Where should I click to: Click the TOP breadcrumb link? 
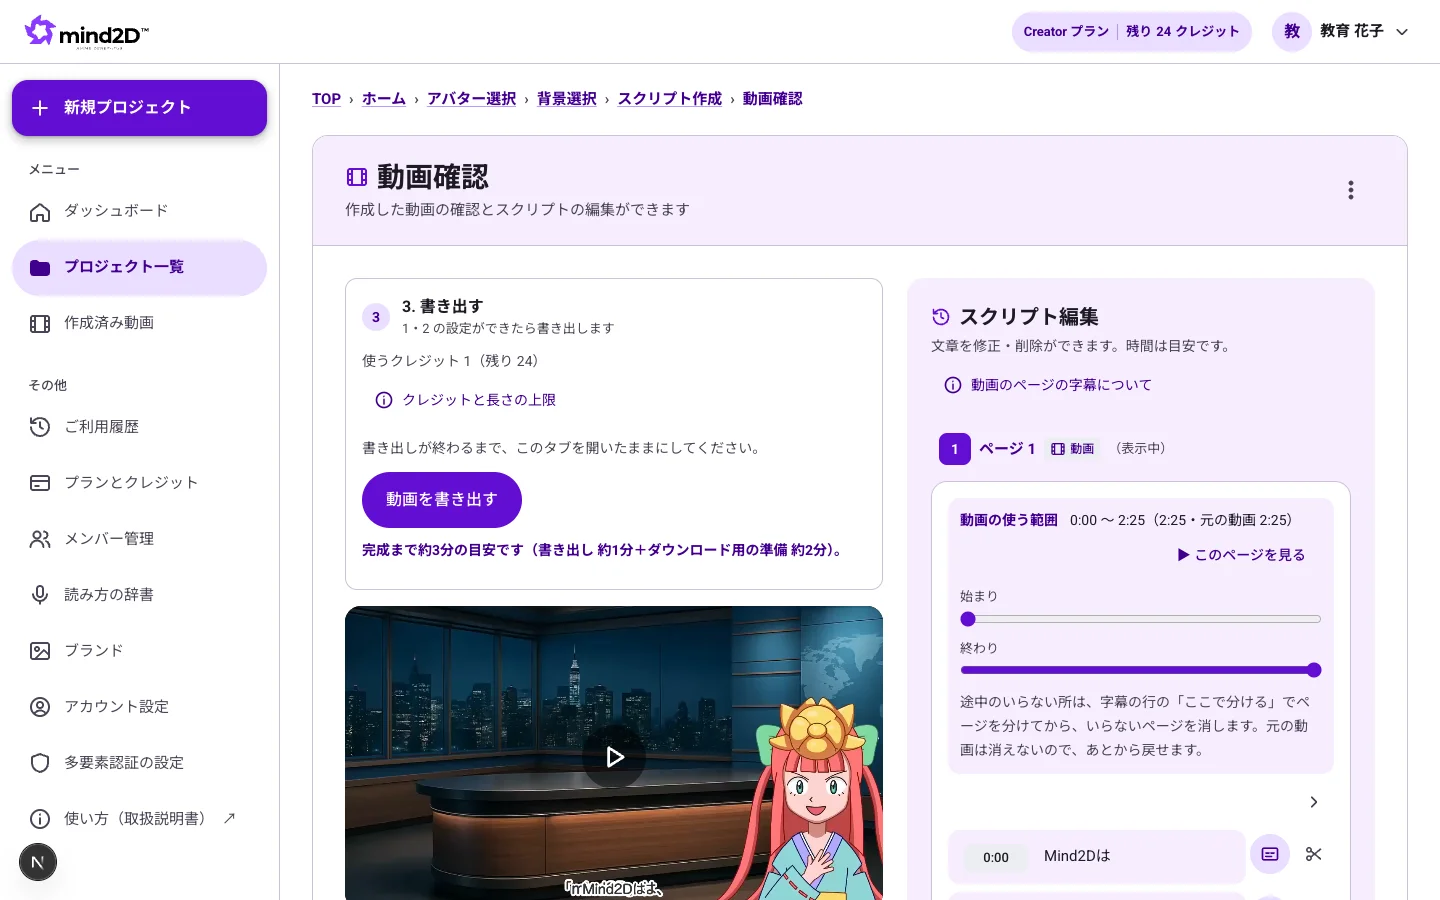click(326, 99)
